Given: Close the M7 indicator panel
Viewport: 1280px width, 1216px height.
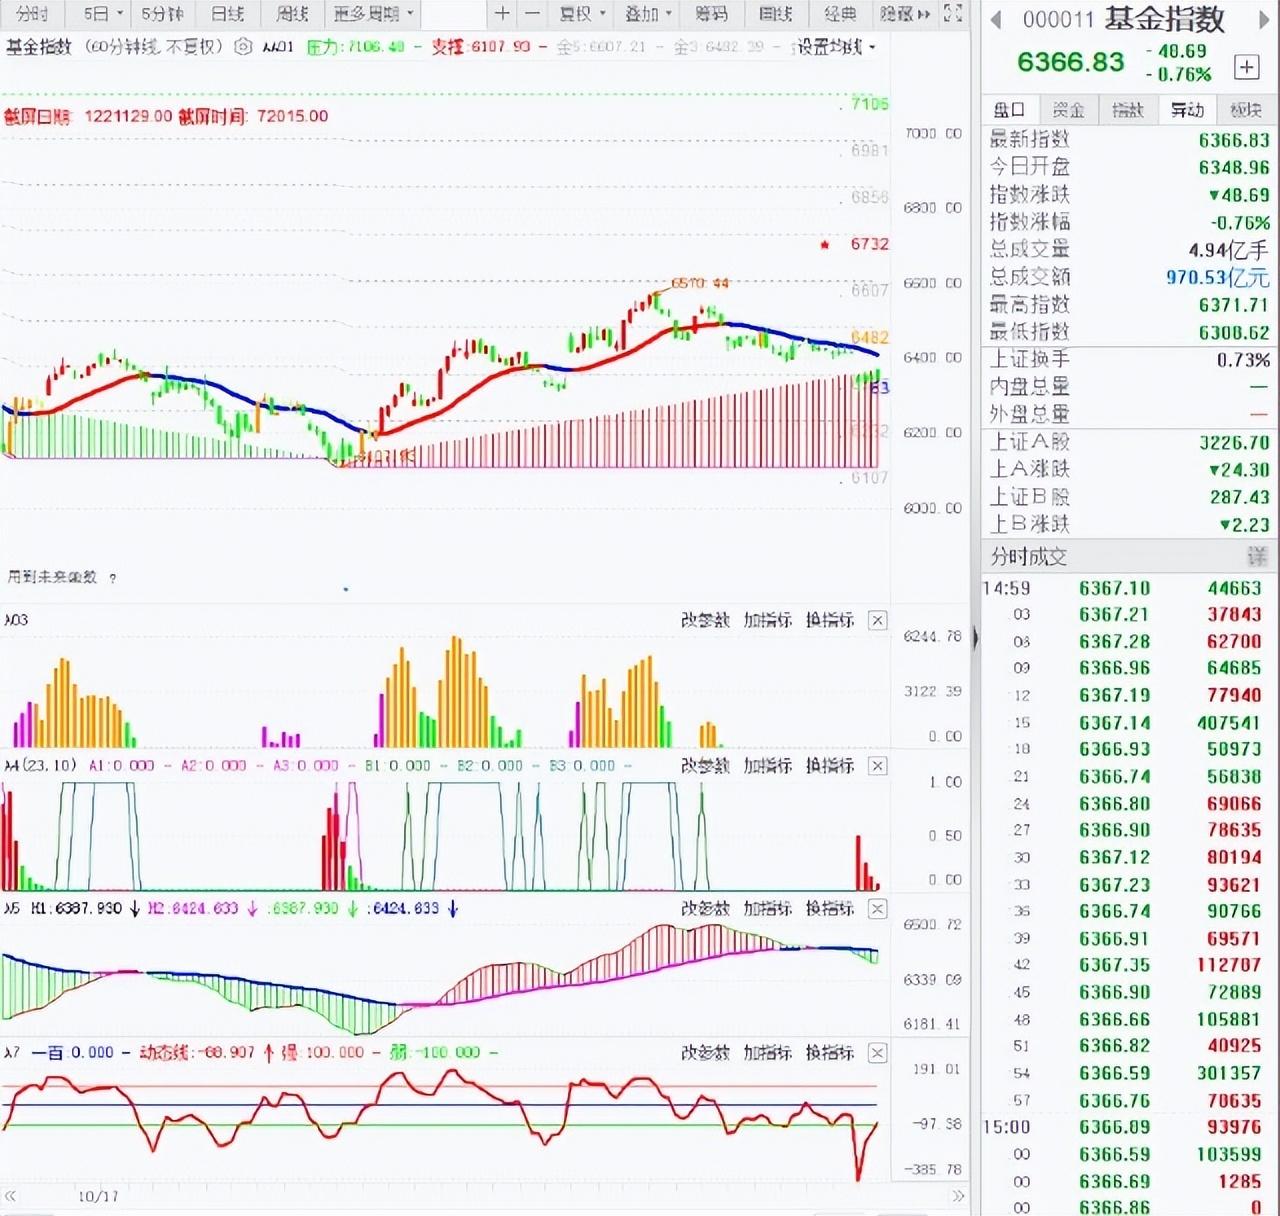Looking at the screenshot, I should [877, 1053].
